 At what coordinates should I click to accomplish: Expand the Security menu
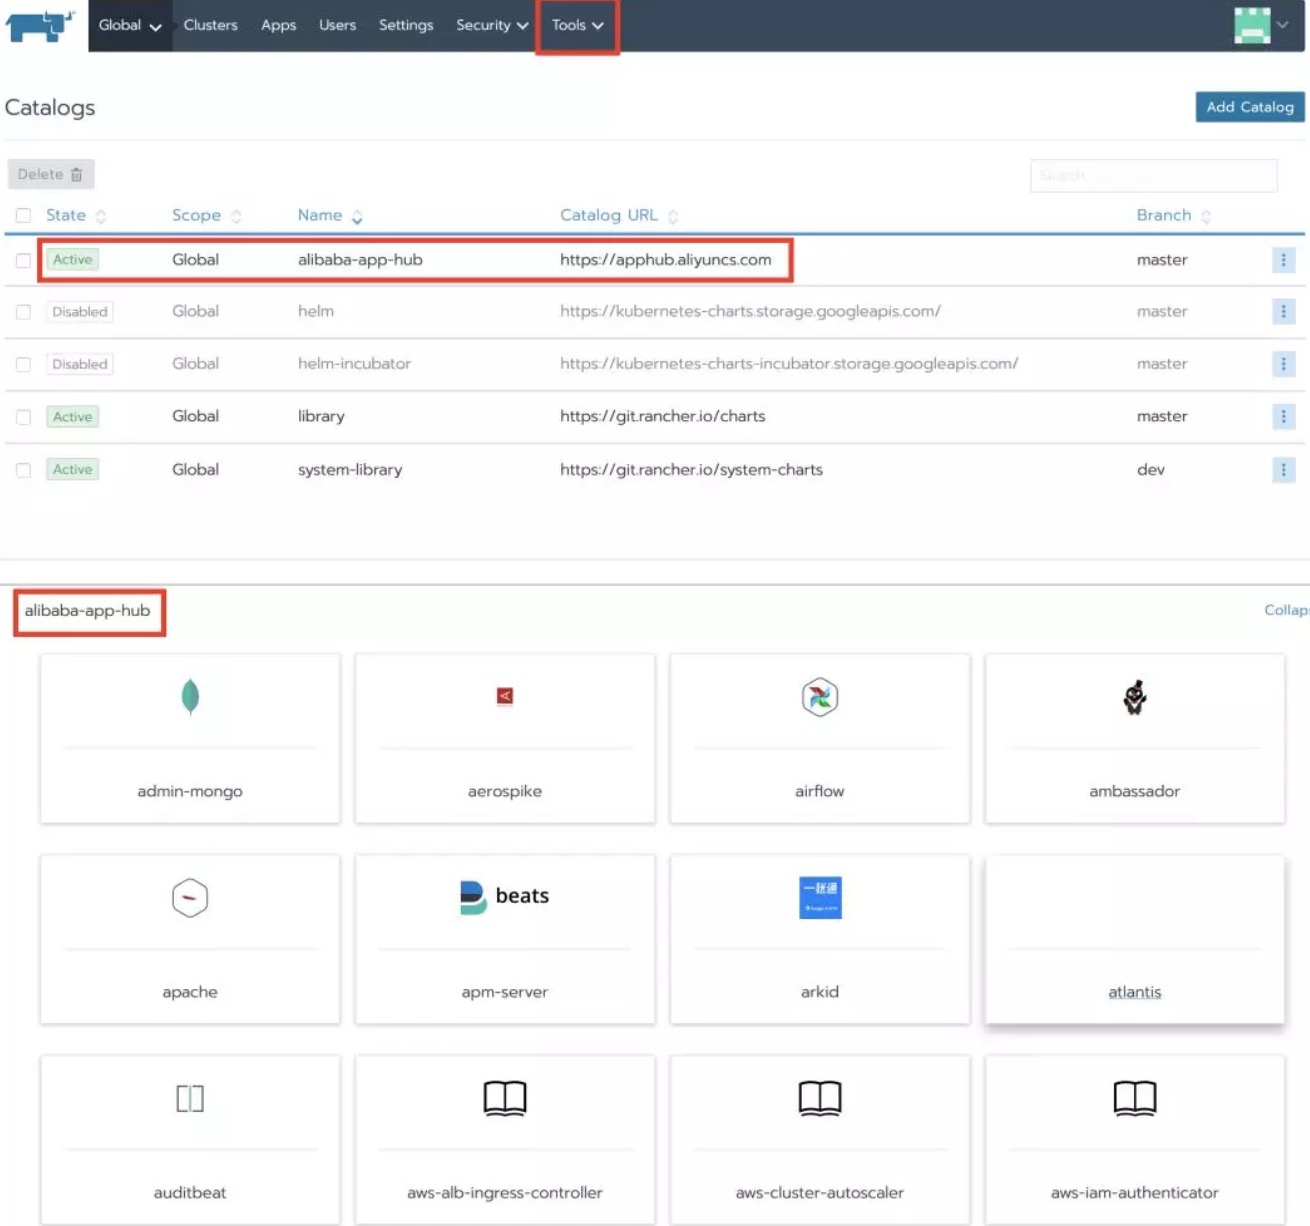pos(492,25)
